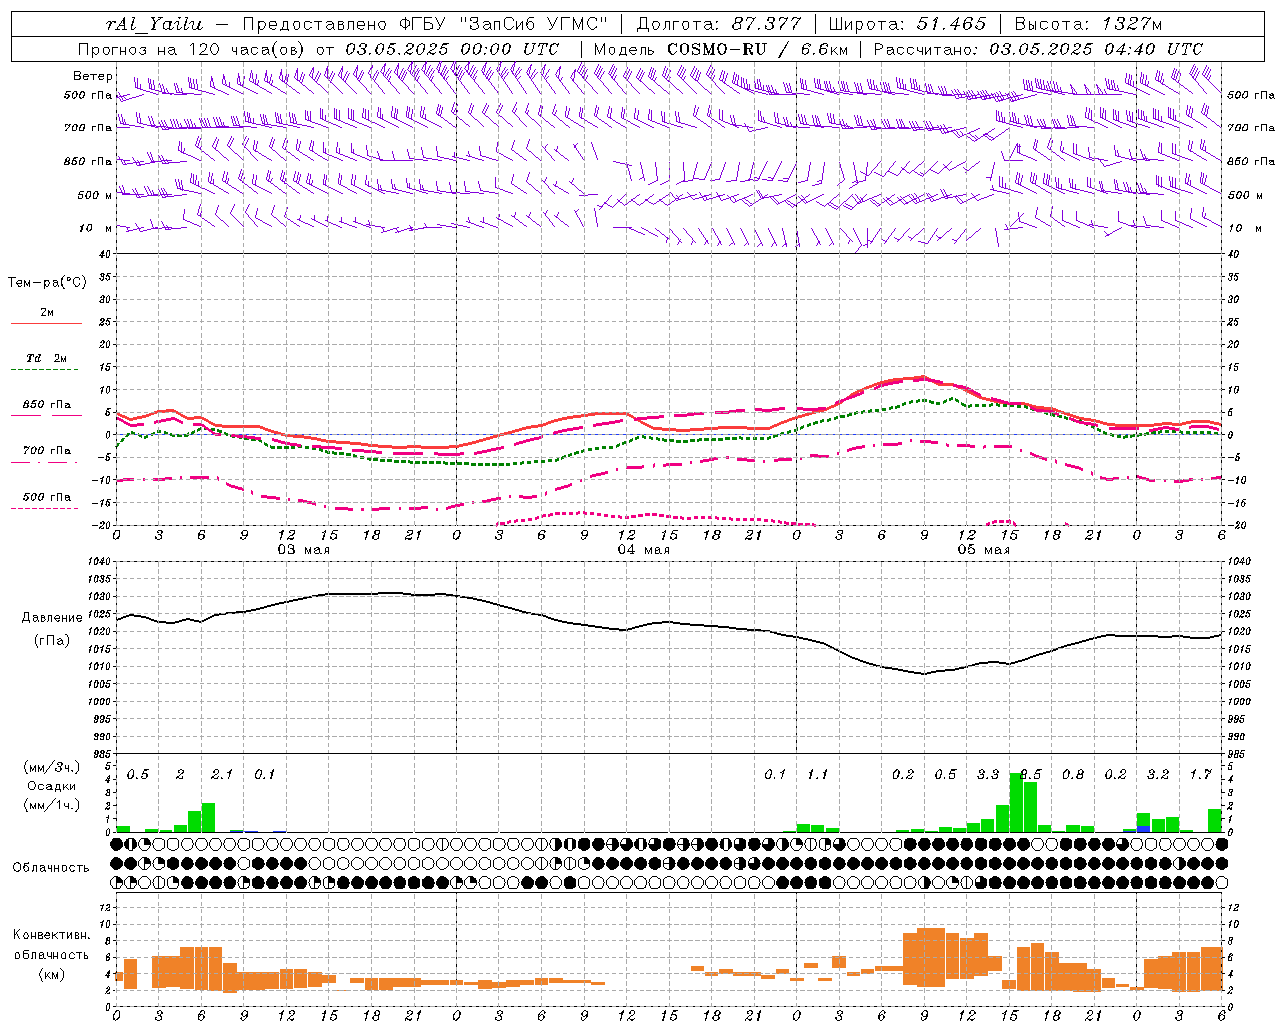Click the 'Прогноз на 120 часа(ов)' forecast text
Viewport: 1280px width, 1024px height.
(x=193, y=49)
